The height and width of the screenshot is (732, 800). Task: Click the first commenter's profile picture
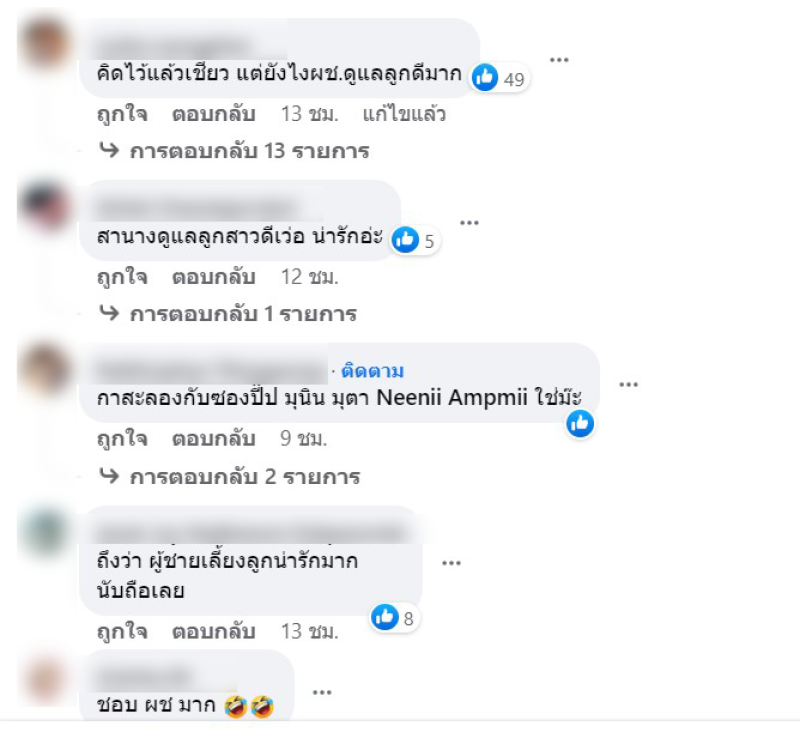[x=45, y=43]
